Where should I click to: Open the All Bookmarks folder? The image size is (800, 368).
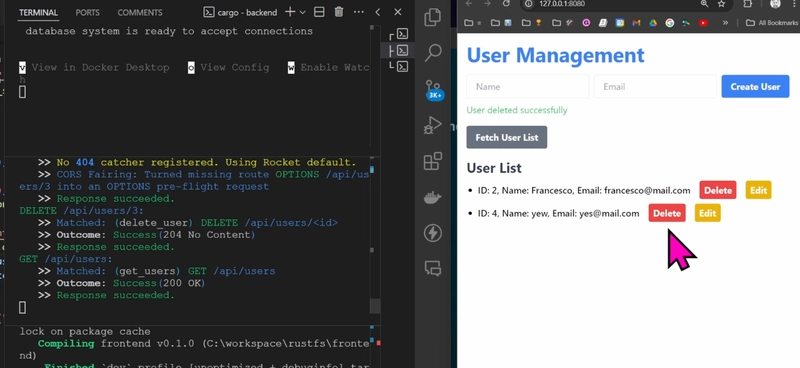(x=773, y=23)
